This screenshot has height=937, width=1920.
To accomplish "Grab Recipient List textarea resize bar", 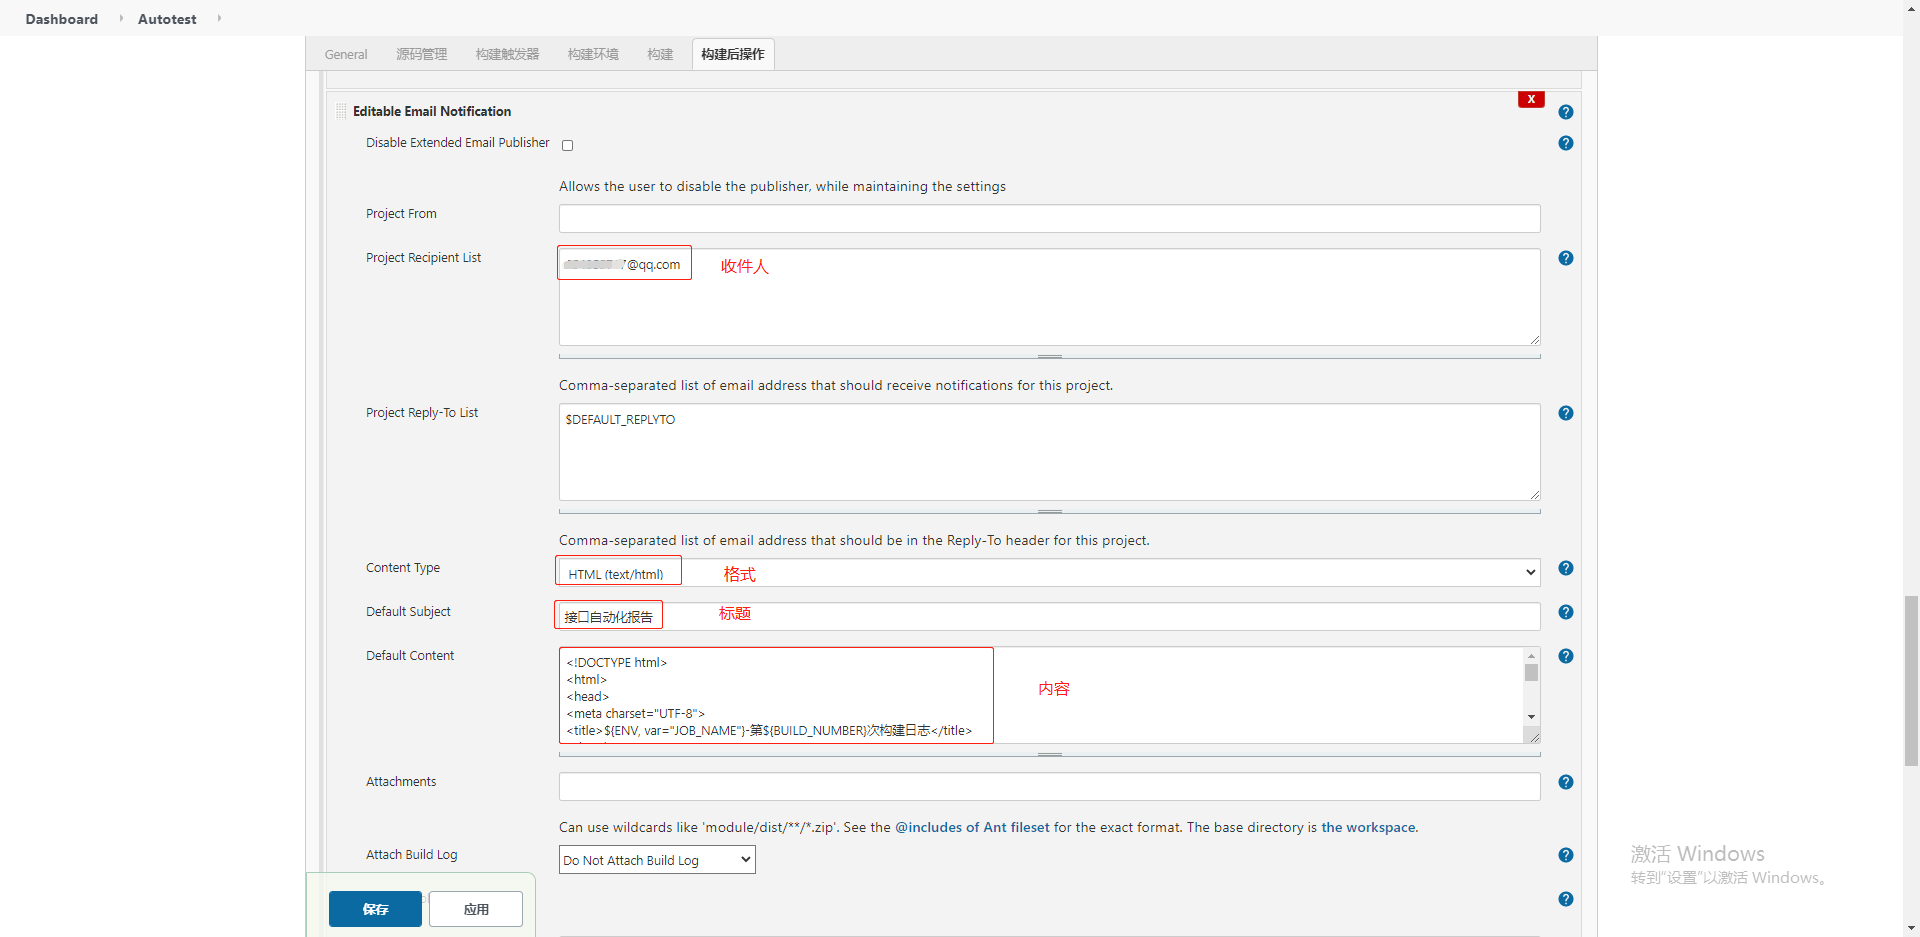I will click(x=1049, y=356).
